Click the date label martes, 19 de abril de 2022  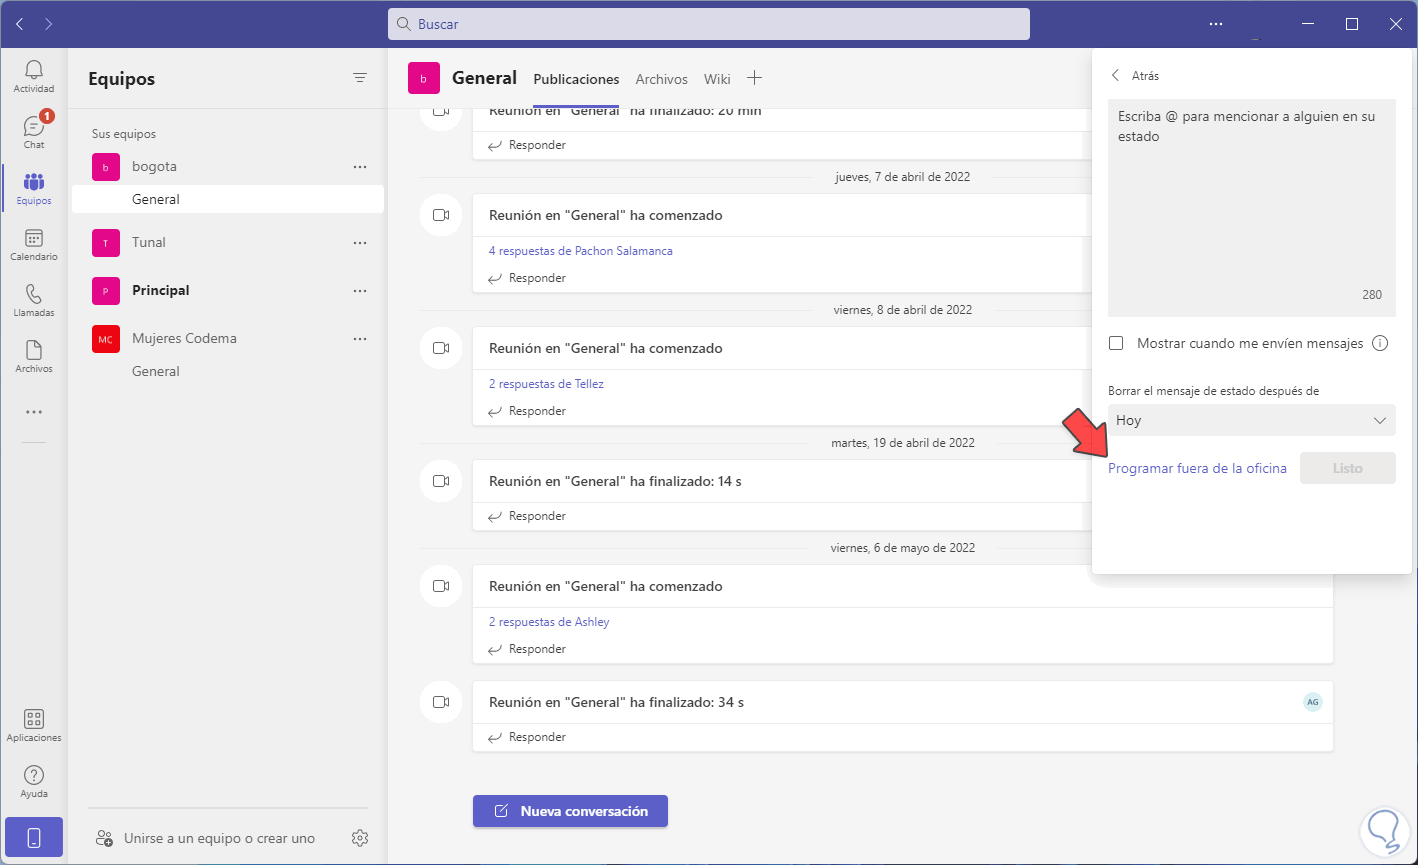(903, 443)
